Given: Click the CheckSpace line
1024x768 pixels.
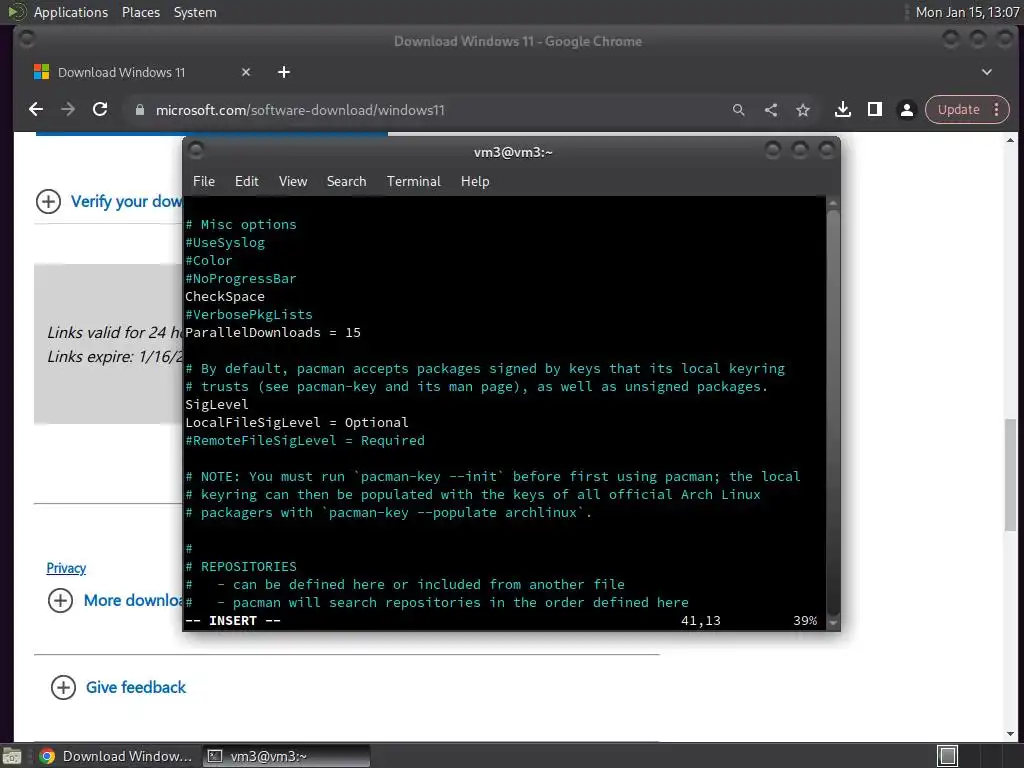Looking at the screenshot, I should tap(225, 296).
